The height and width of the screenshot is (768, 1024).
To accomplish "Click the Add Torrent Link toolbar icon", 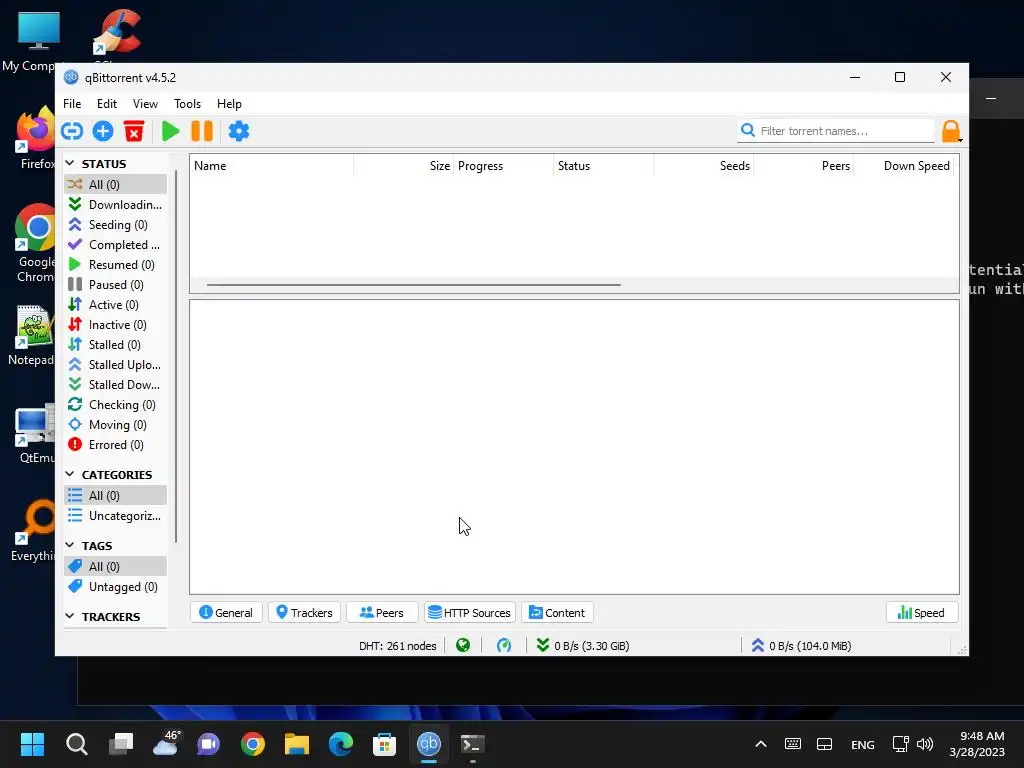I will click(x=72, y=131).
